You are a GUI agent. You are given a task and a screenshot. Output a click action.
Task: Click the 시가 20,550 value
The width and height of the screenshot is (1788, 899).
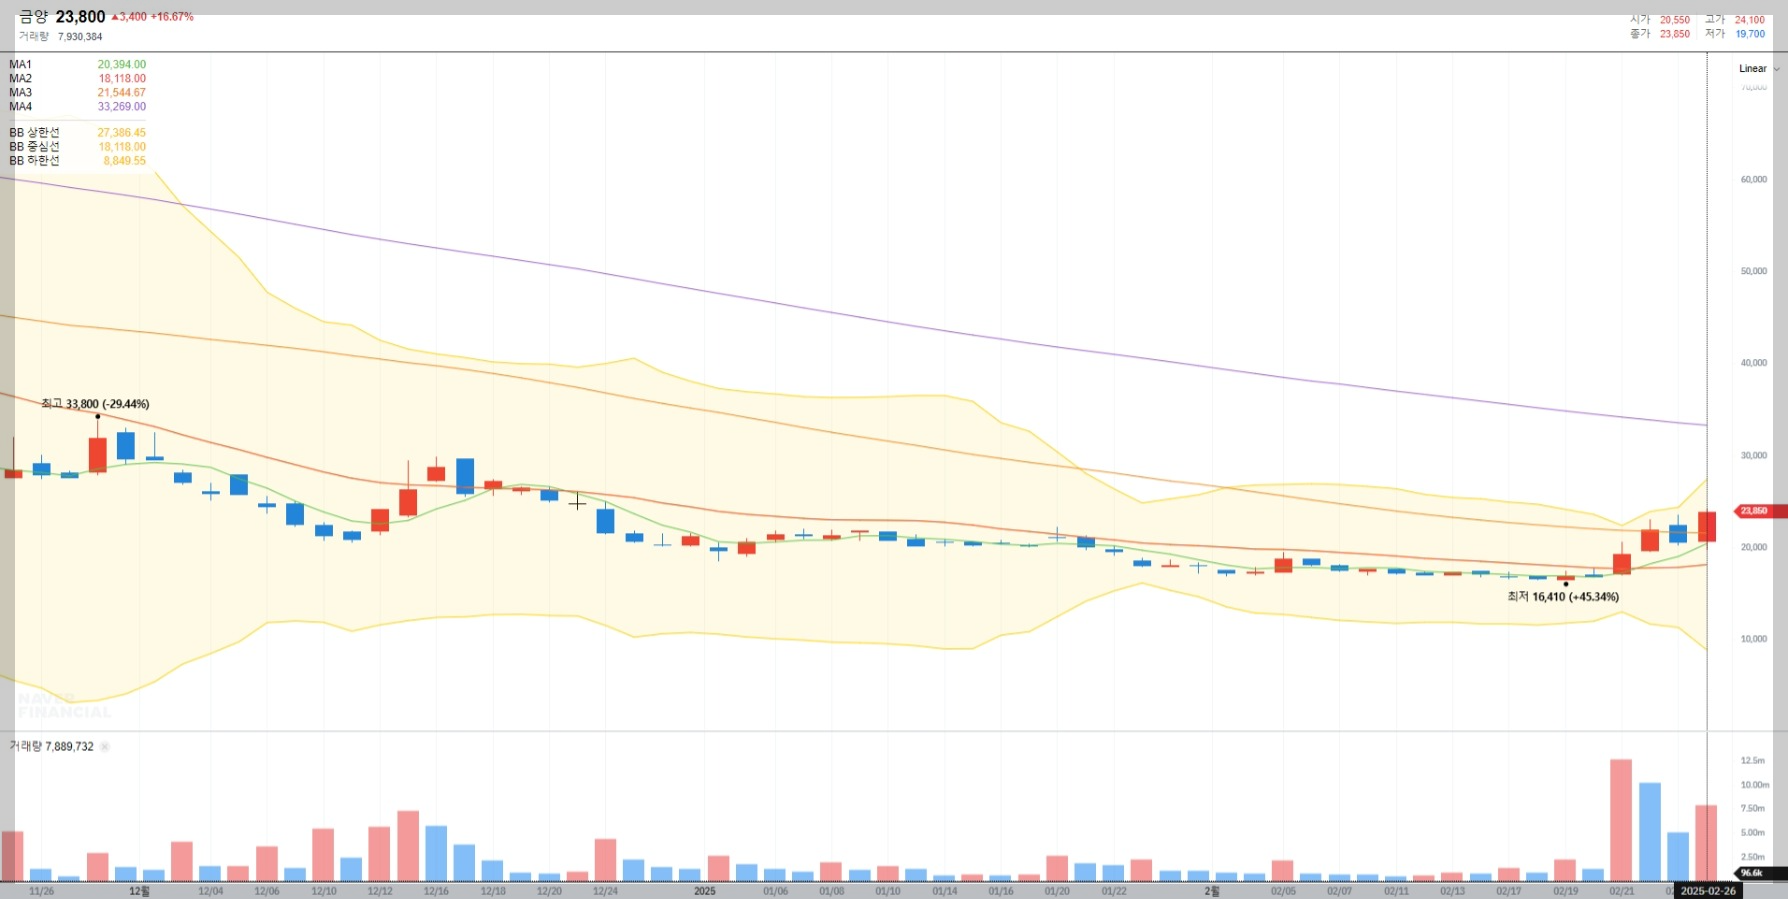(x=1660, y=20)
